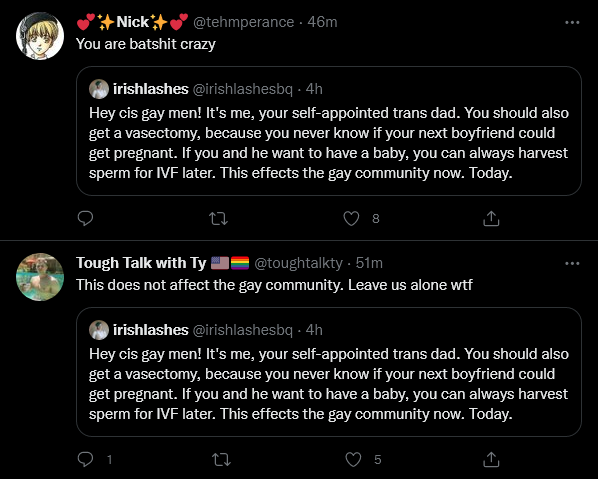Open Nick's anime profile avatar
598x479 pixels.
40,36
